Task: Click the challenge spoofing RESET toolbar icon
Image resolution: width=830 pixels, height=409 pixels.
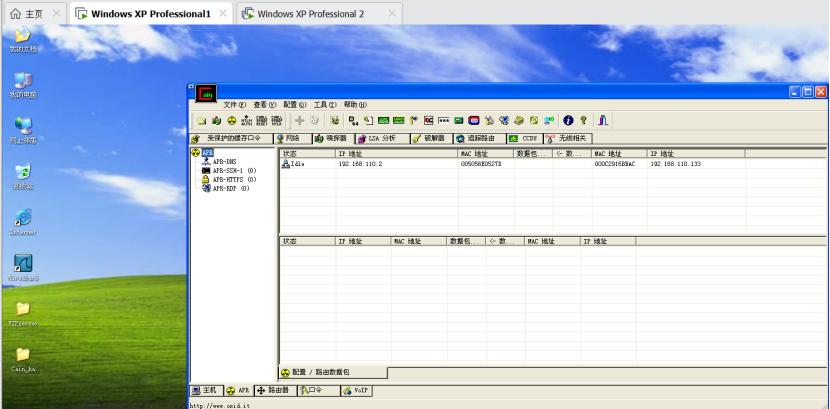Action: pos(261,121)
